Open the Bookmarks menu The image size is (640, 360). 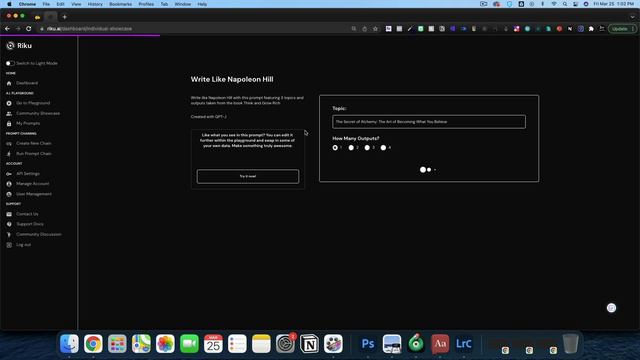[x=120, y=4]
